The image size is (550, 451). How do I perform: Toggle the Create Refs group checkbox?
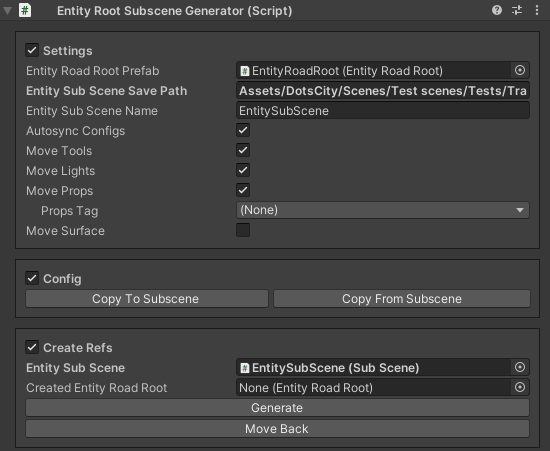pos(32,348)
